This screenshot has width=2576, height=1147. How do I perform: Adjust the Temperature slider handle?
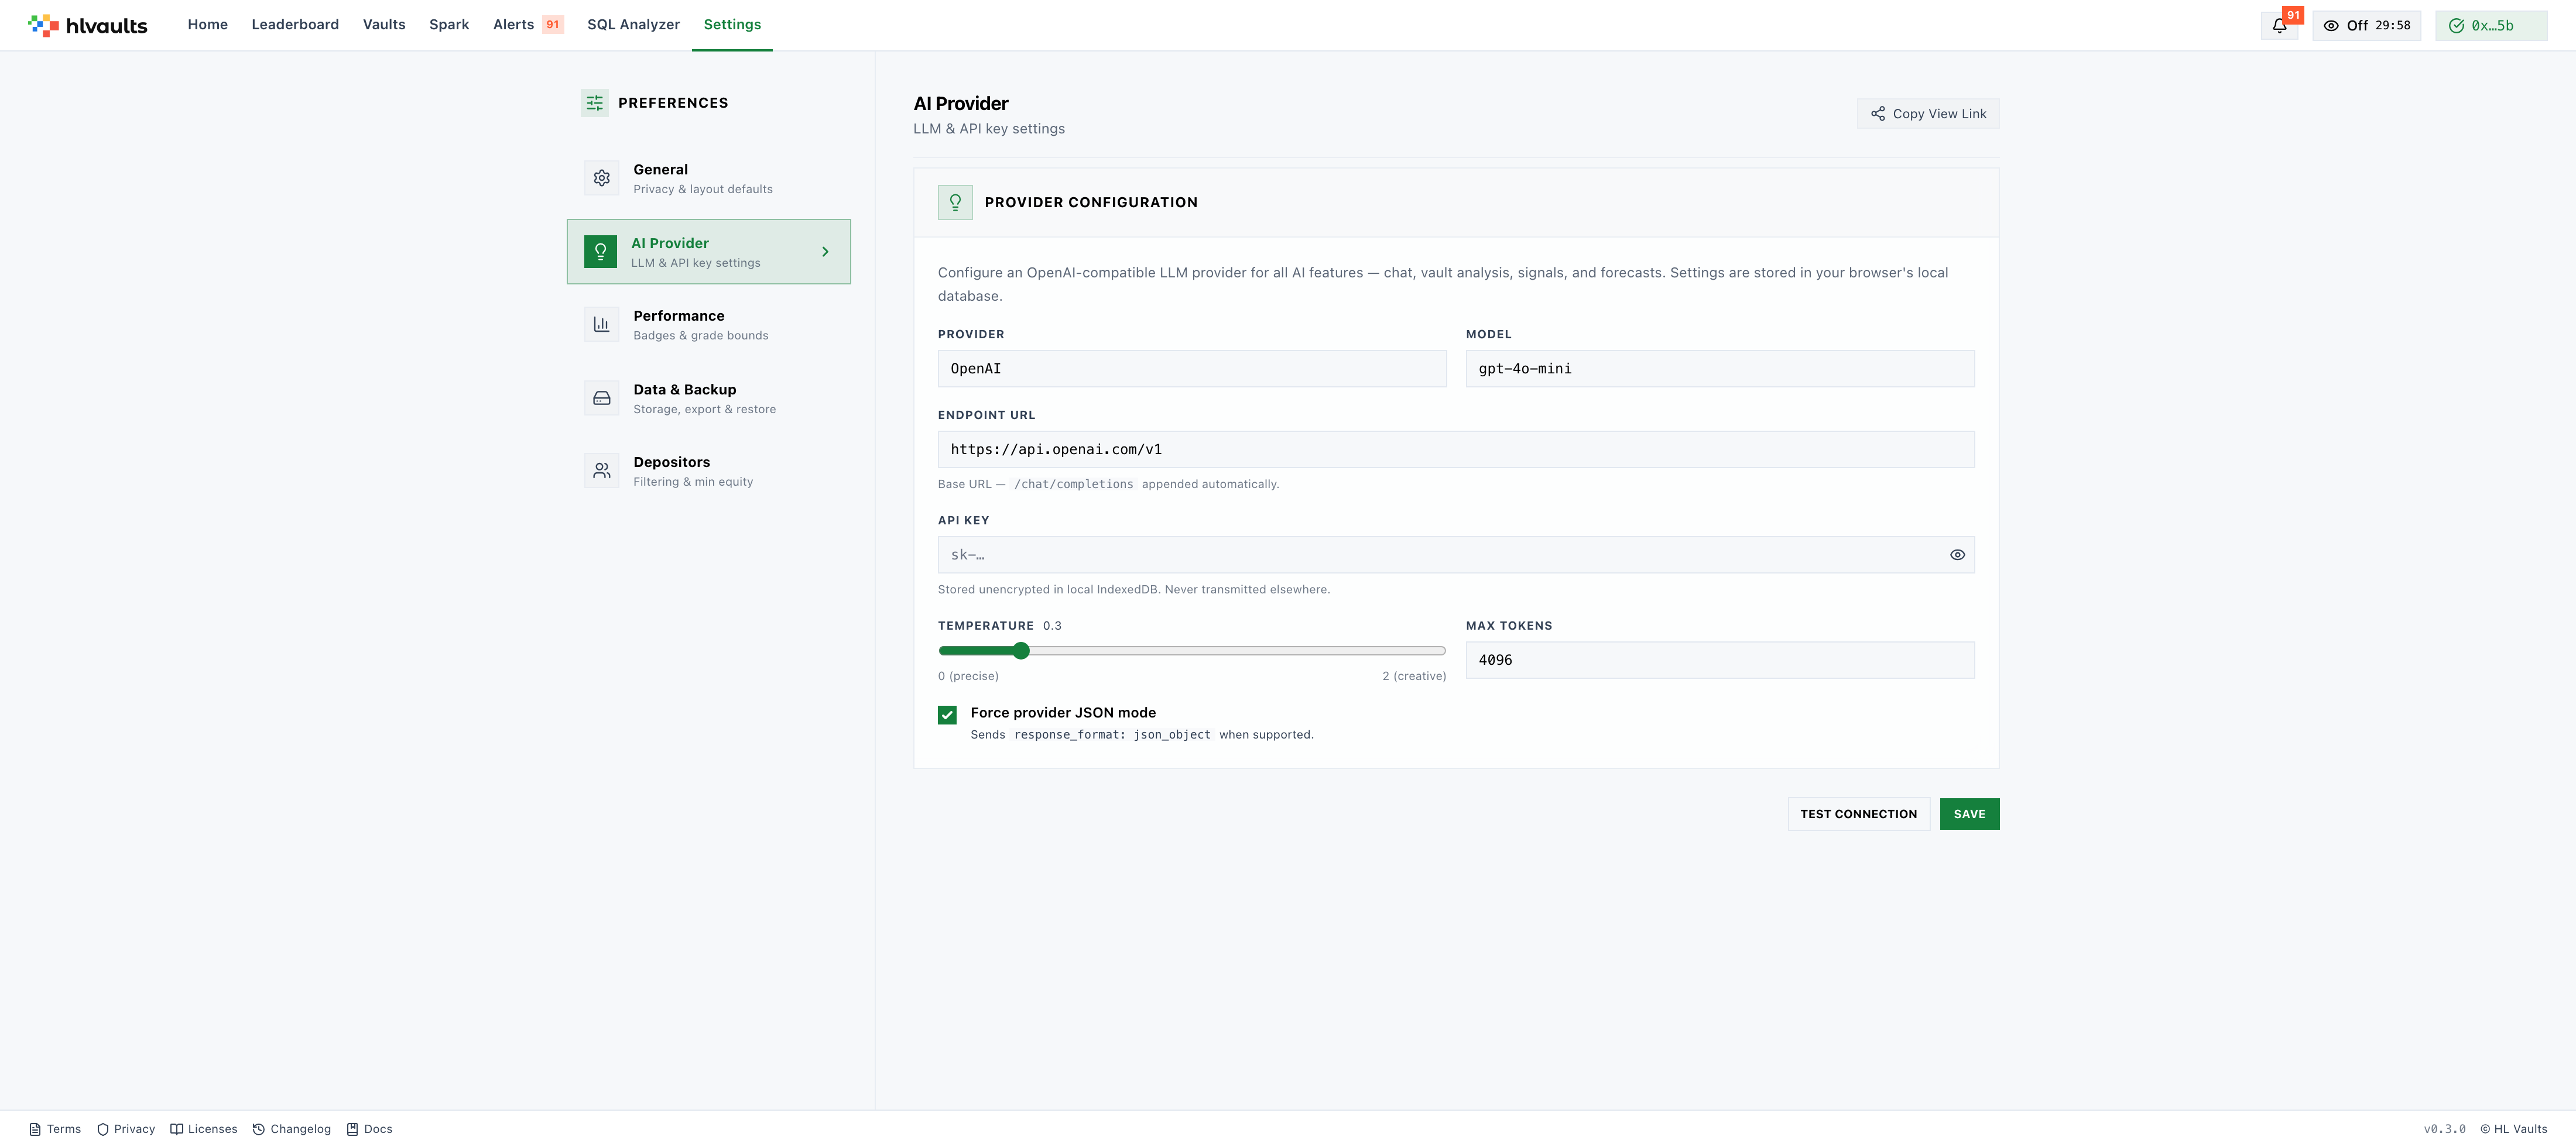tap(1021, 651)
